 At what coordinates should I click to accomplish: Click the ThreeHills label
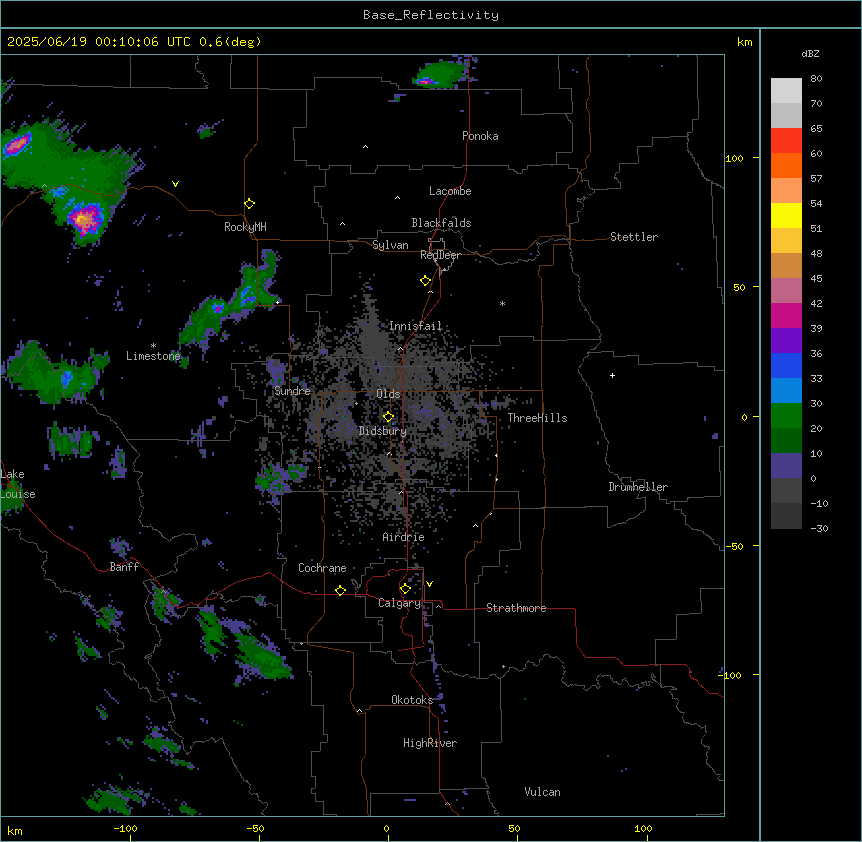coord(537,418)
